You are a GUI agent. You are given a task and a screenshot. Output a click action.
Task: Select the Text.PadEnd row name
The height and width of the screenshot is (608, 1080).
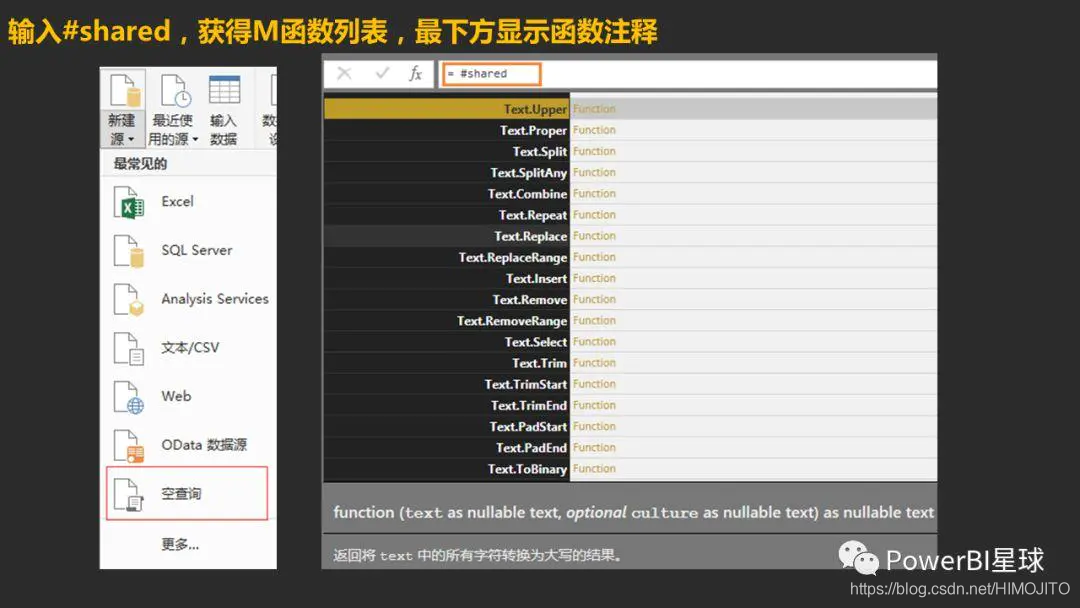[532, 448]
